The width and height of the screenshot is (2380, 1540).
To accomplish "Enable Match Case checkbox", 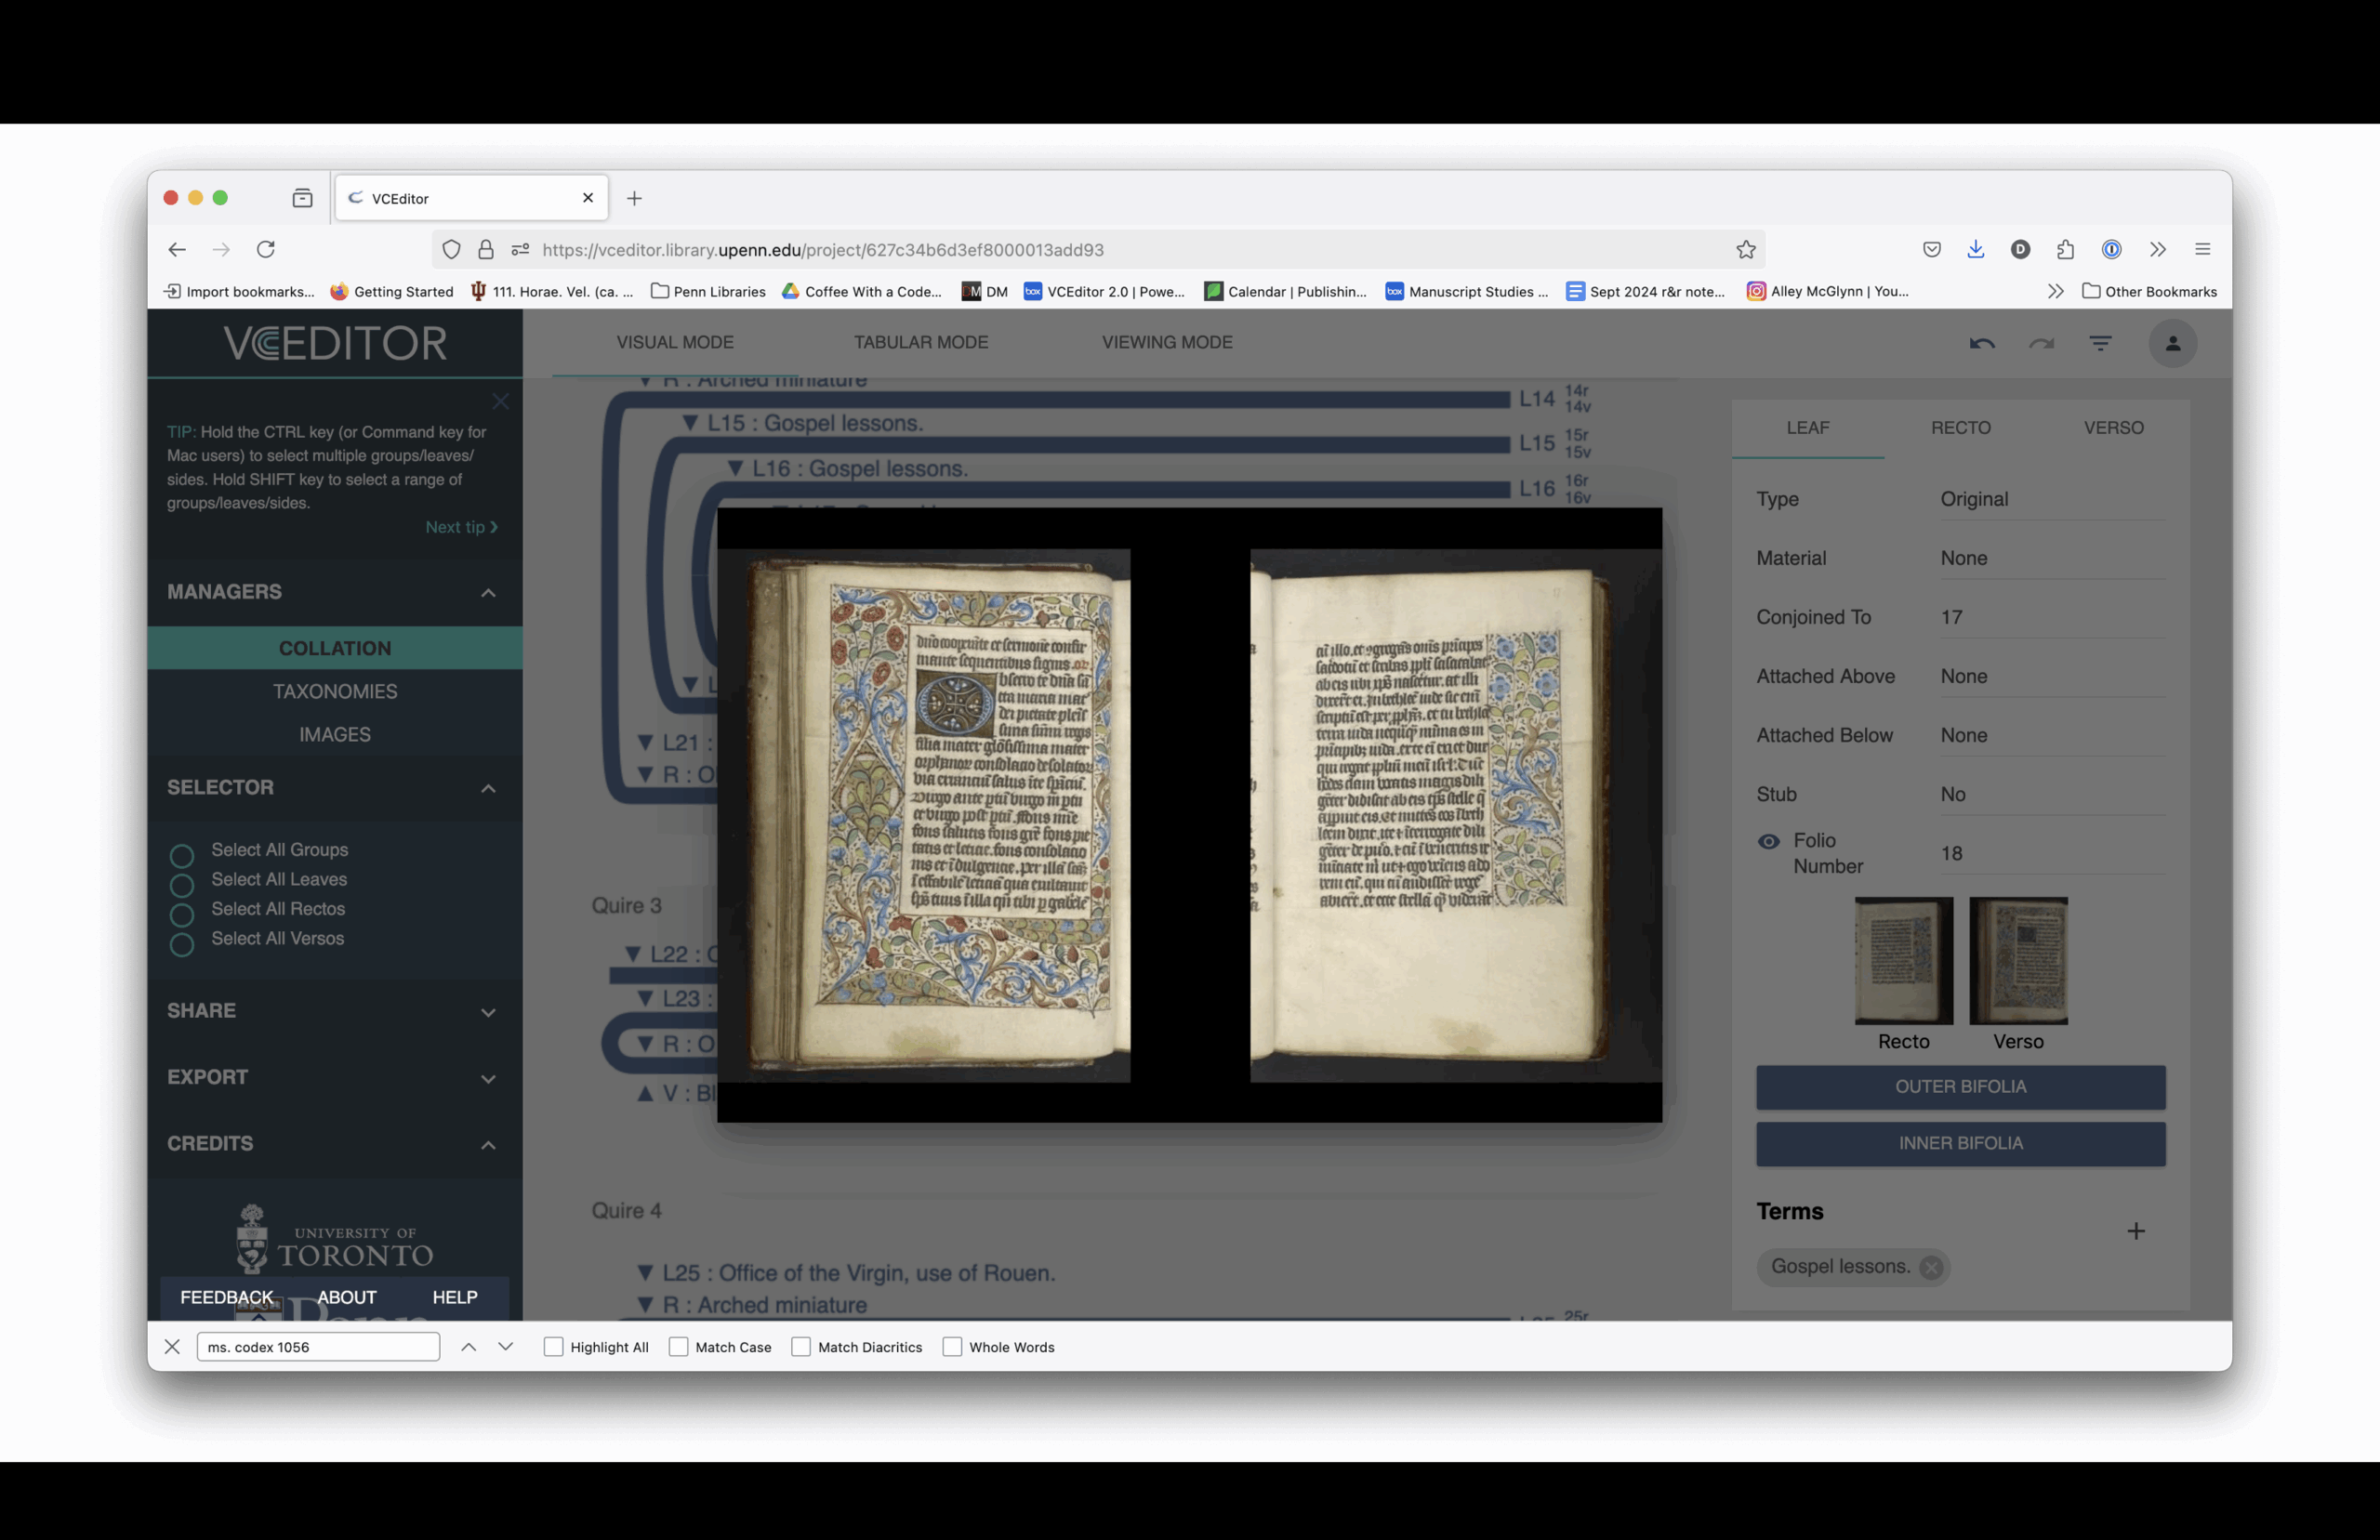I will click(678, 1347).
